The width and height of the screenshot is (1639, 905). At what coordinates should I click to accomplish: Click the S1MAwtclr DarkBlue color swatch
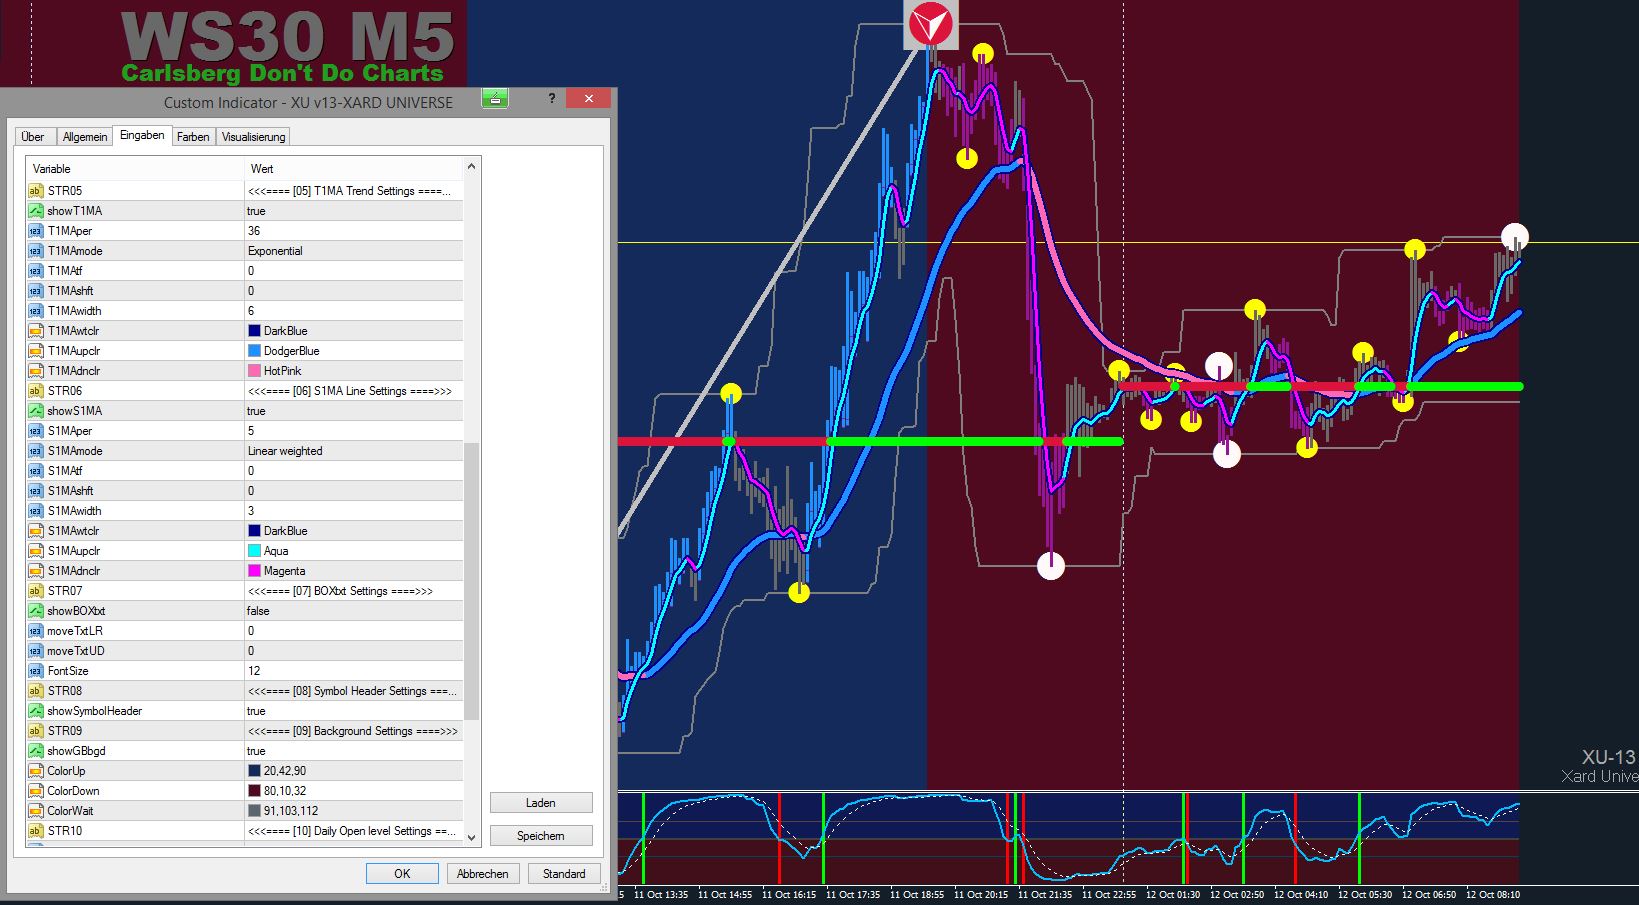coord(254,531)
